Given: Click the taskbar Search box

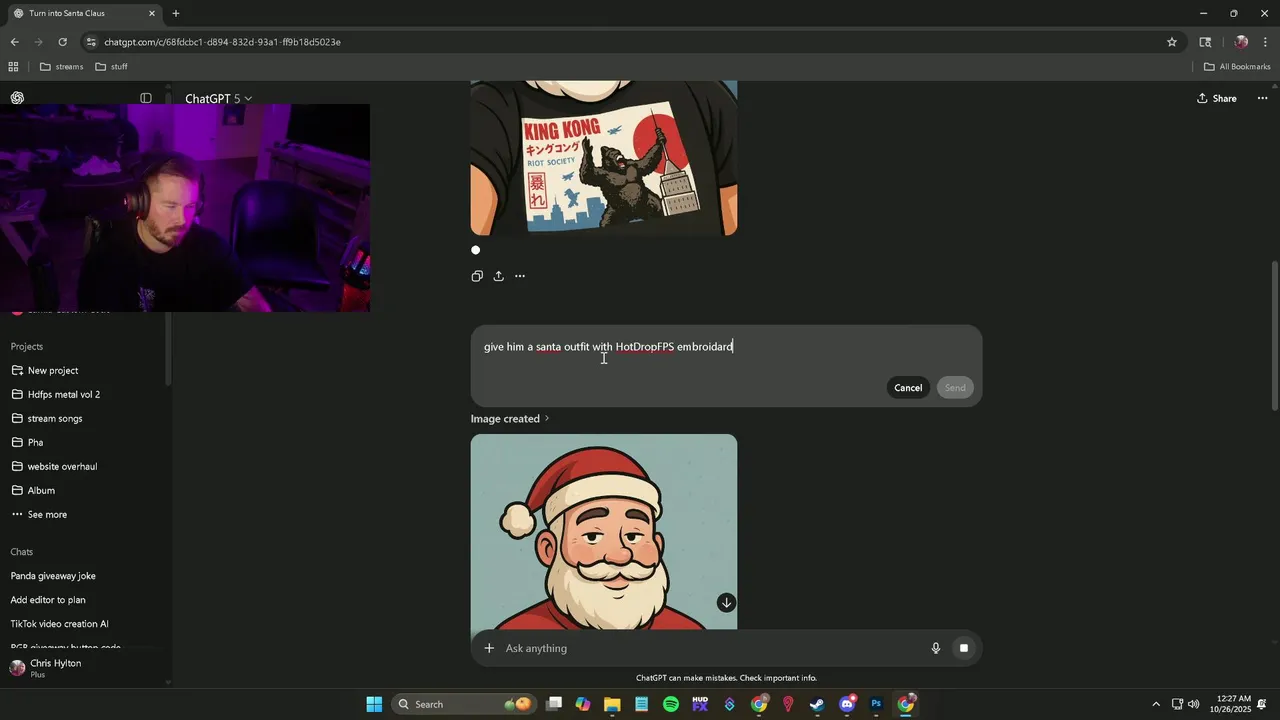Looking at the screenshot, I should [x=465, y=704].
